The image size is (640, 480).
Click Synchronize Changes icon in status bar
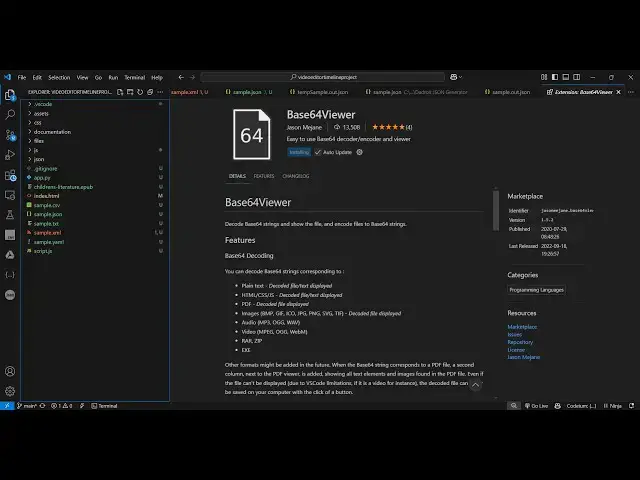[42, 406]
